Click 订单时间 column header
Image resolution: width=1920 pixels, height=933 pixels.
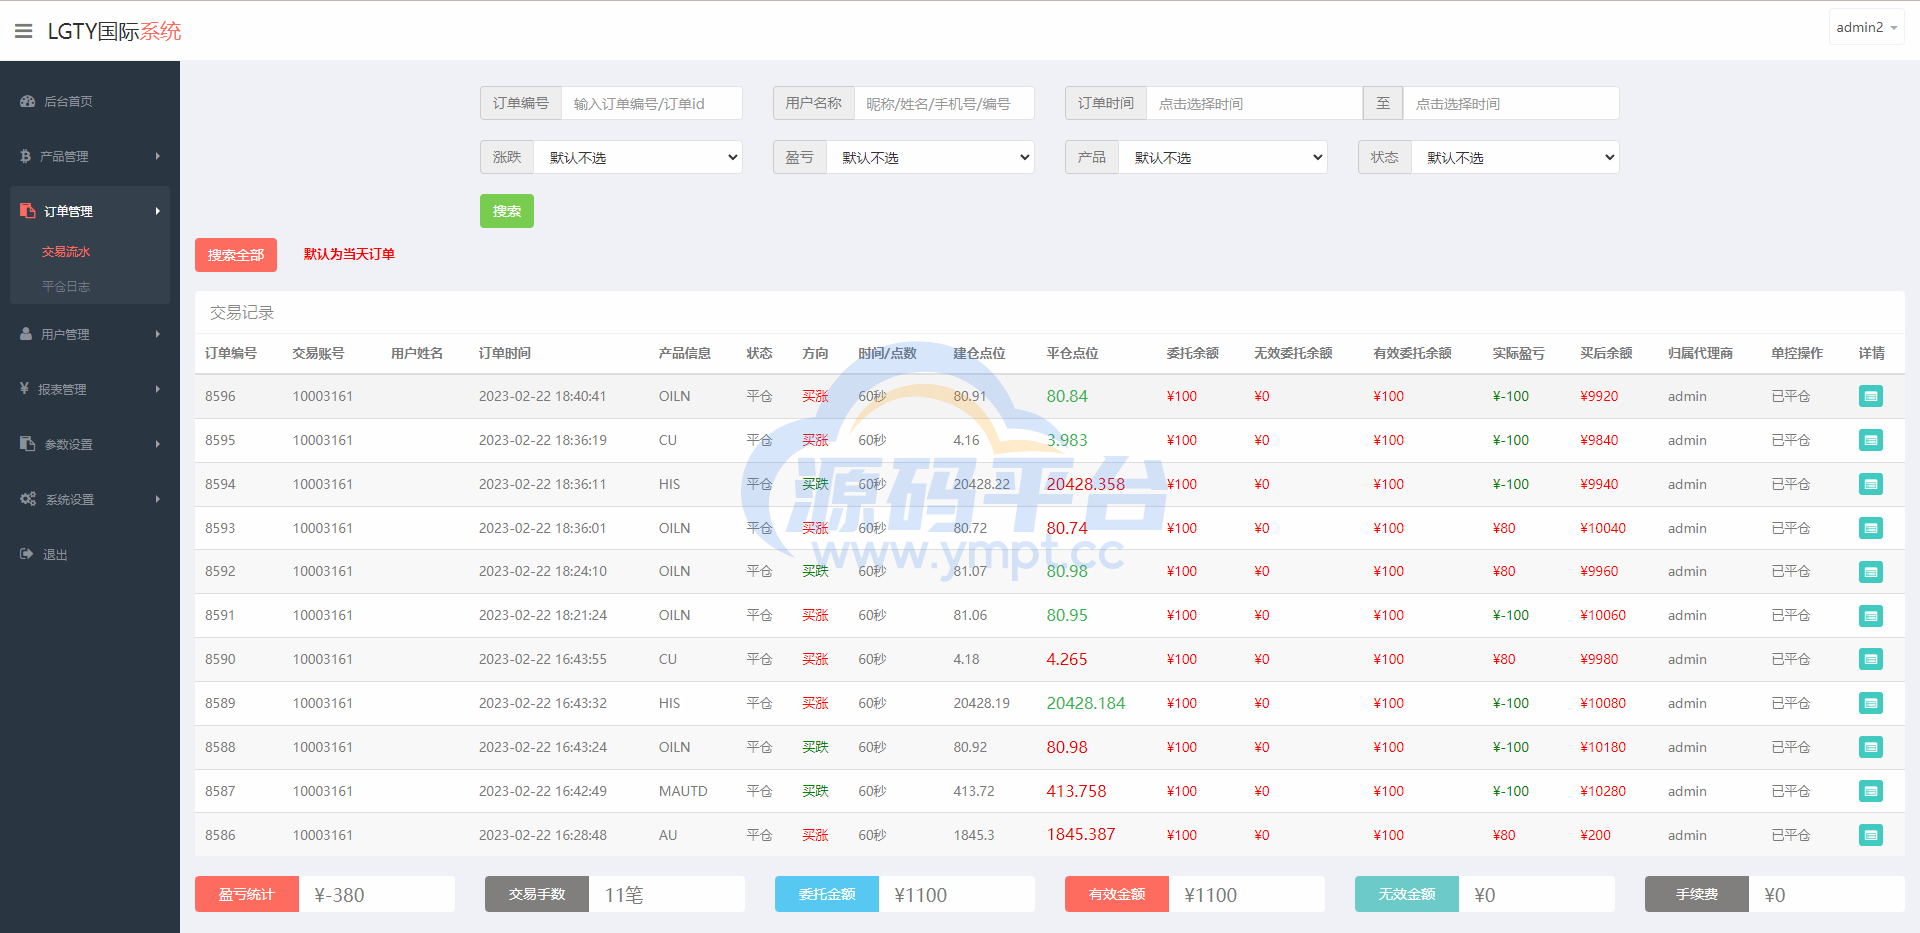coord(504,353)
